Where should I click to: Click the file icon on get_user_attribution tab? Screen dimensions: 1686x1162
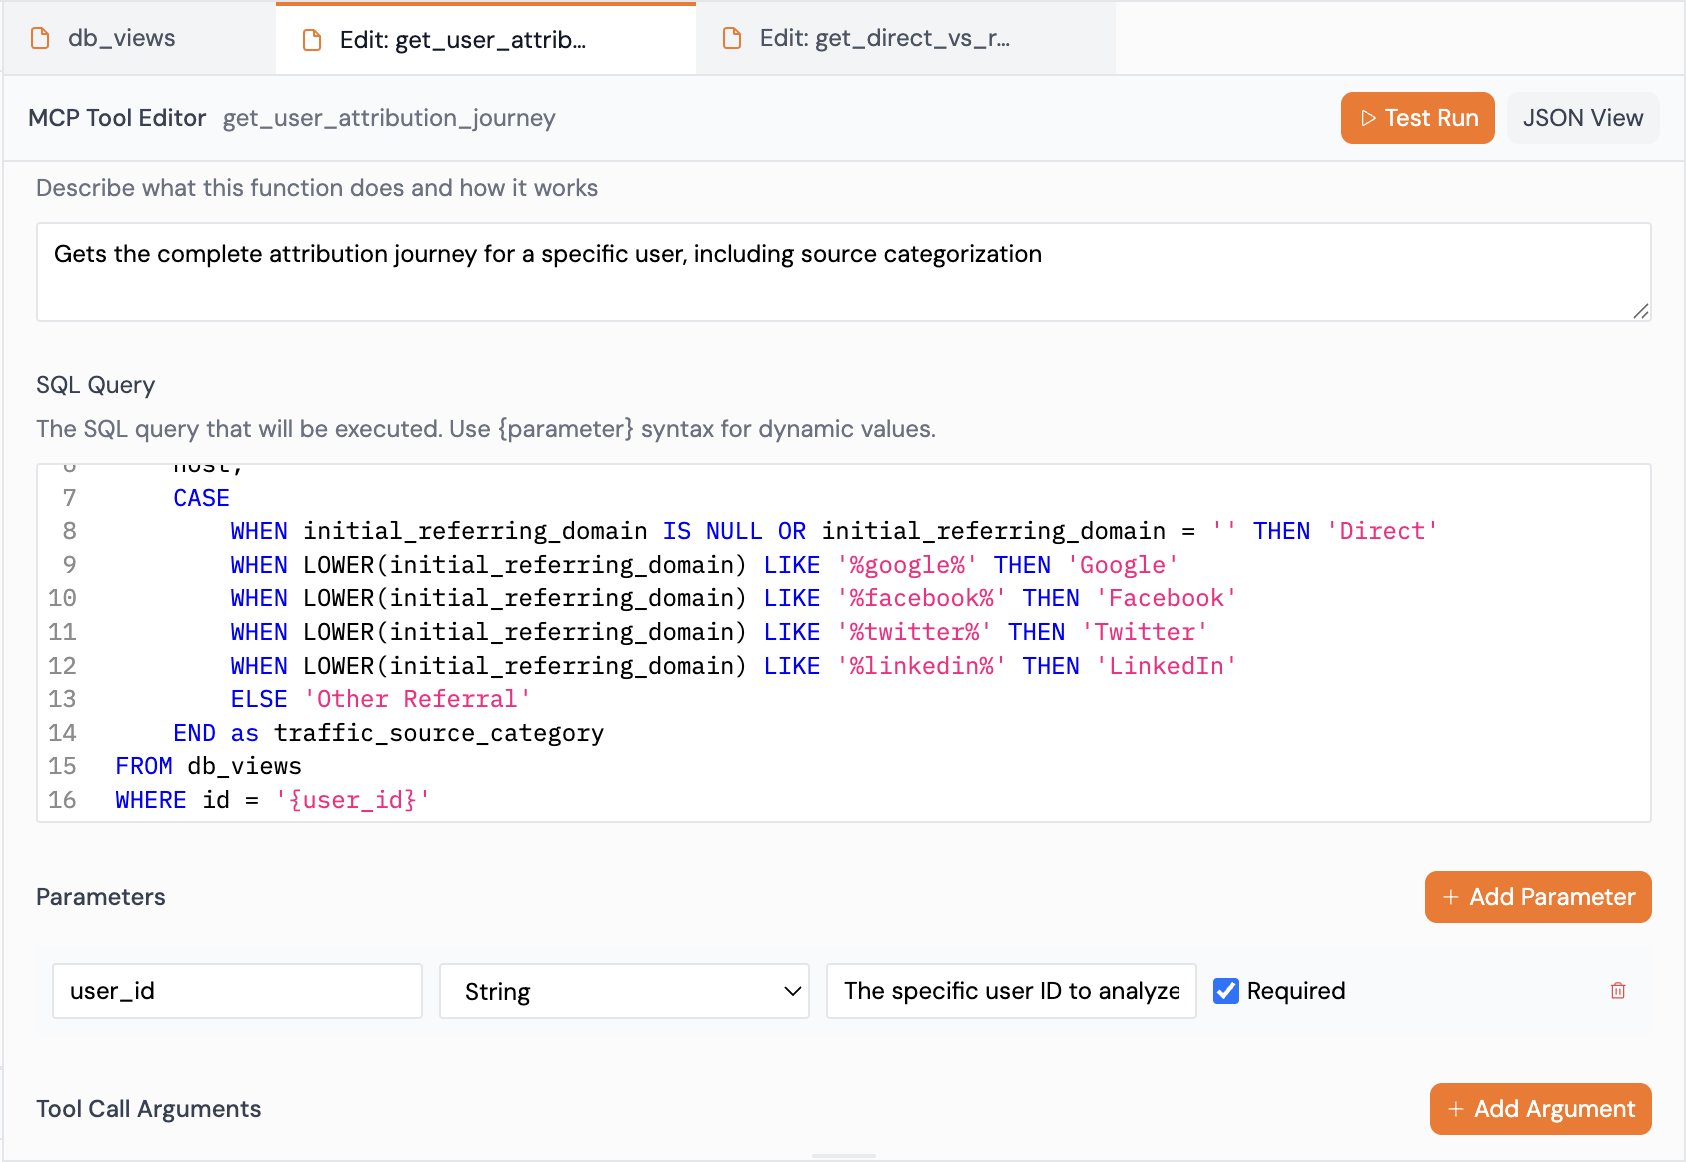pyautogui.click(x=311, y=38)
